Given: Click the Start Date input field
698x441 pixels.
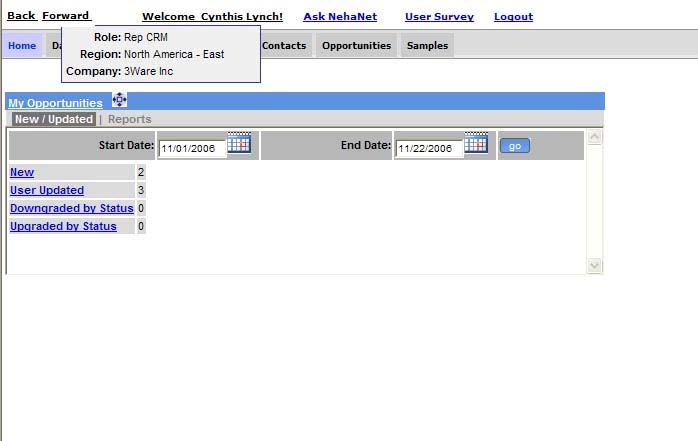Looking at the screenshot, I should click(190, 149).
